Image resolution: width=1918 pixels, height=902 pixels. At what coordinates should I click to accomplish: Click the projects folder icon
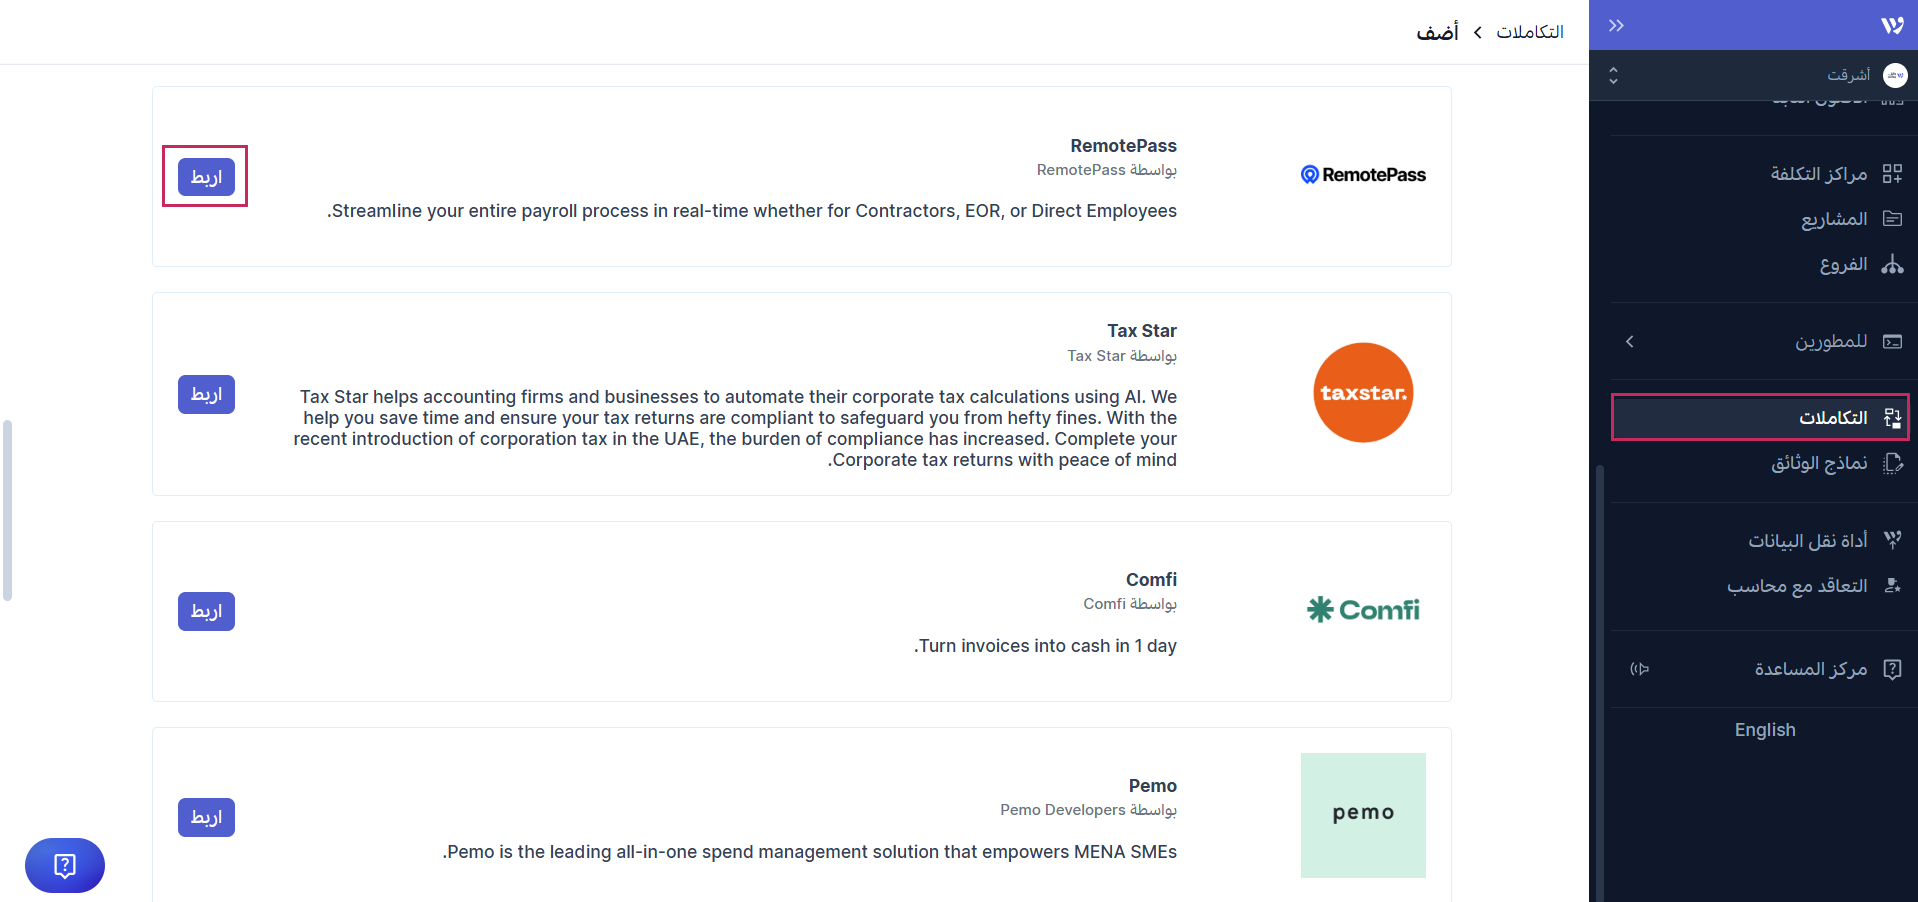point(1891,219)
